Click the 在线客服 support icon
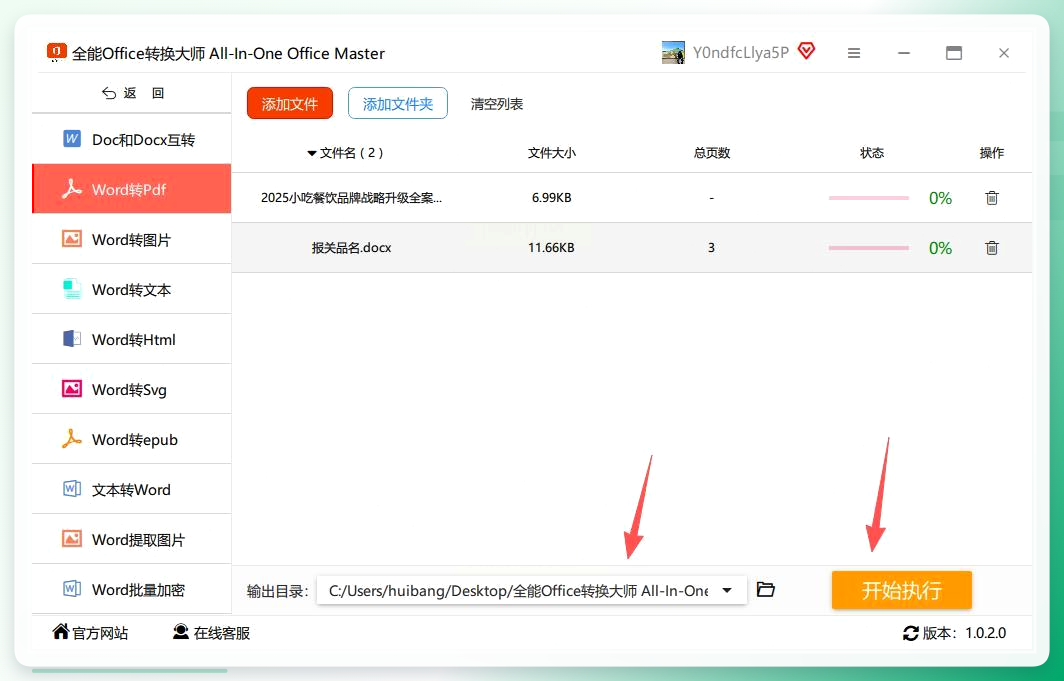Image resolution: width=1064 pixels, height=681 pixels. (x=180, y=632)
